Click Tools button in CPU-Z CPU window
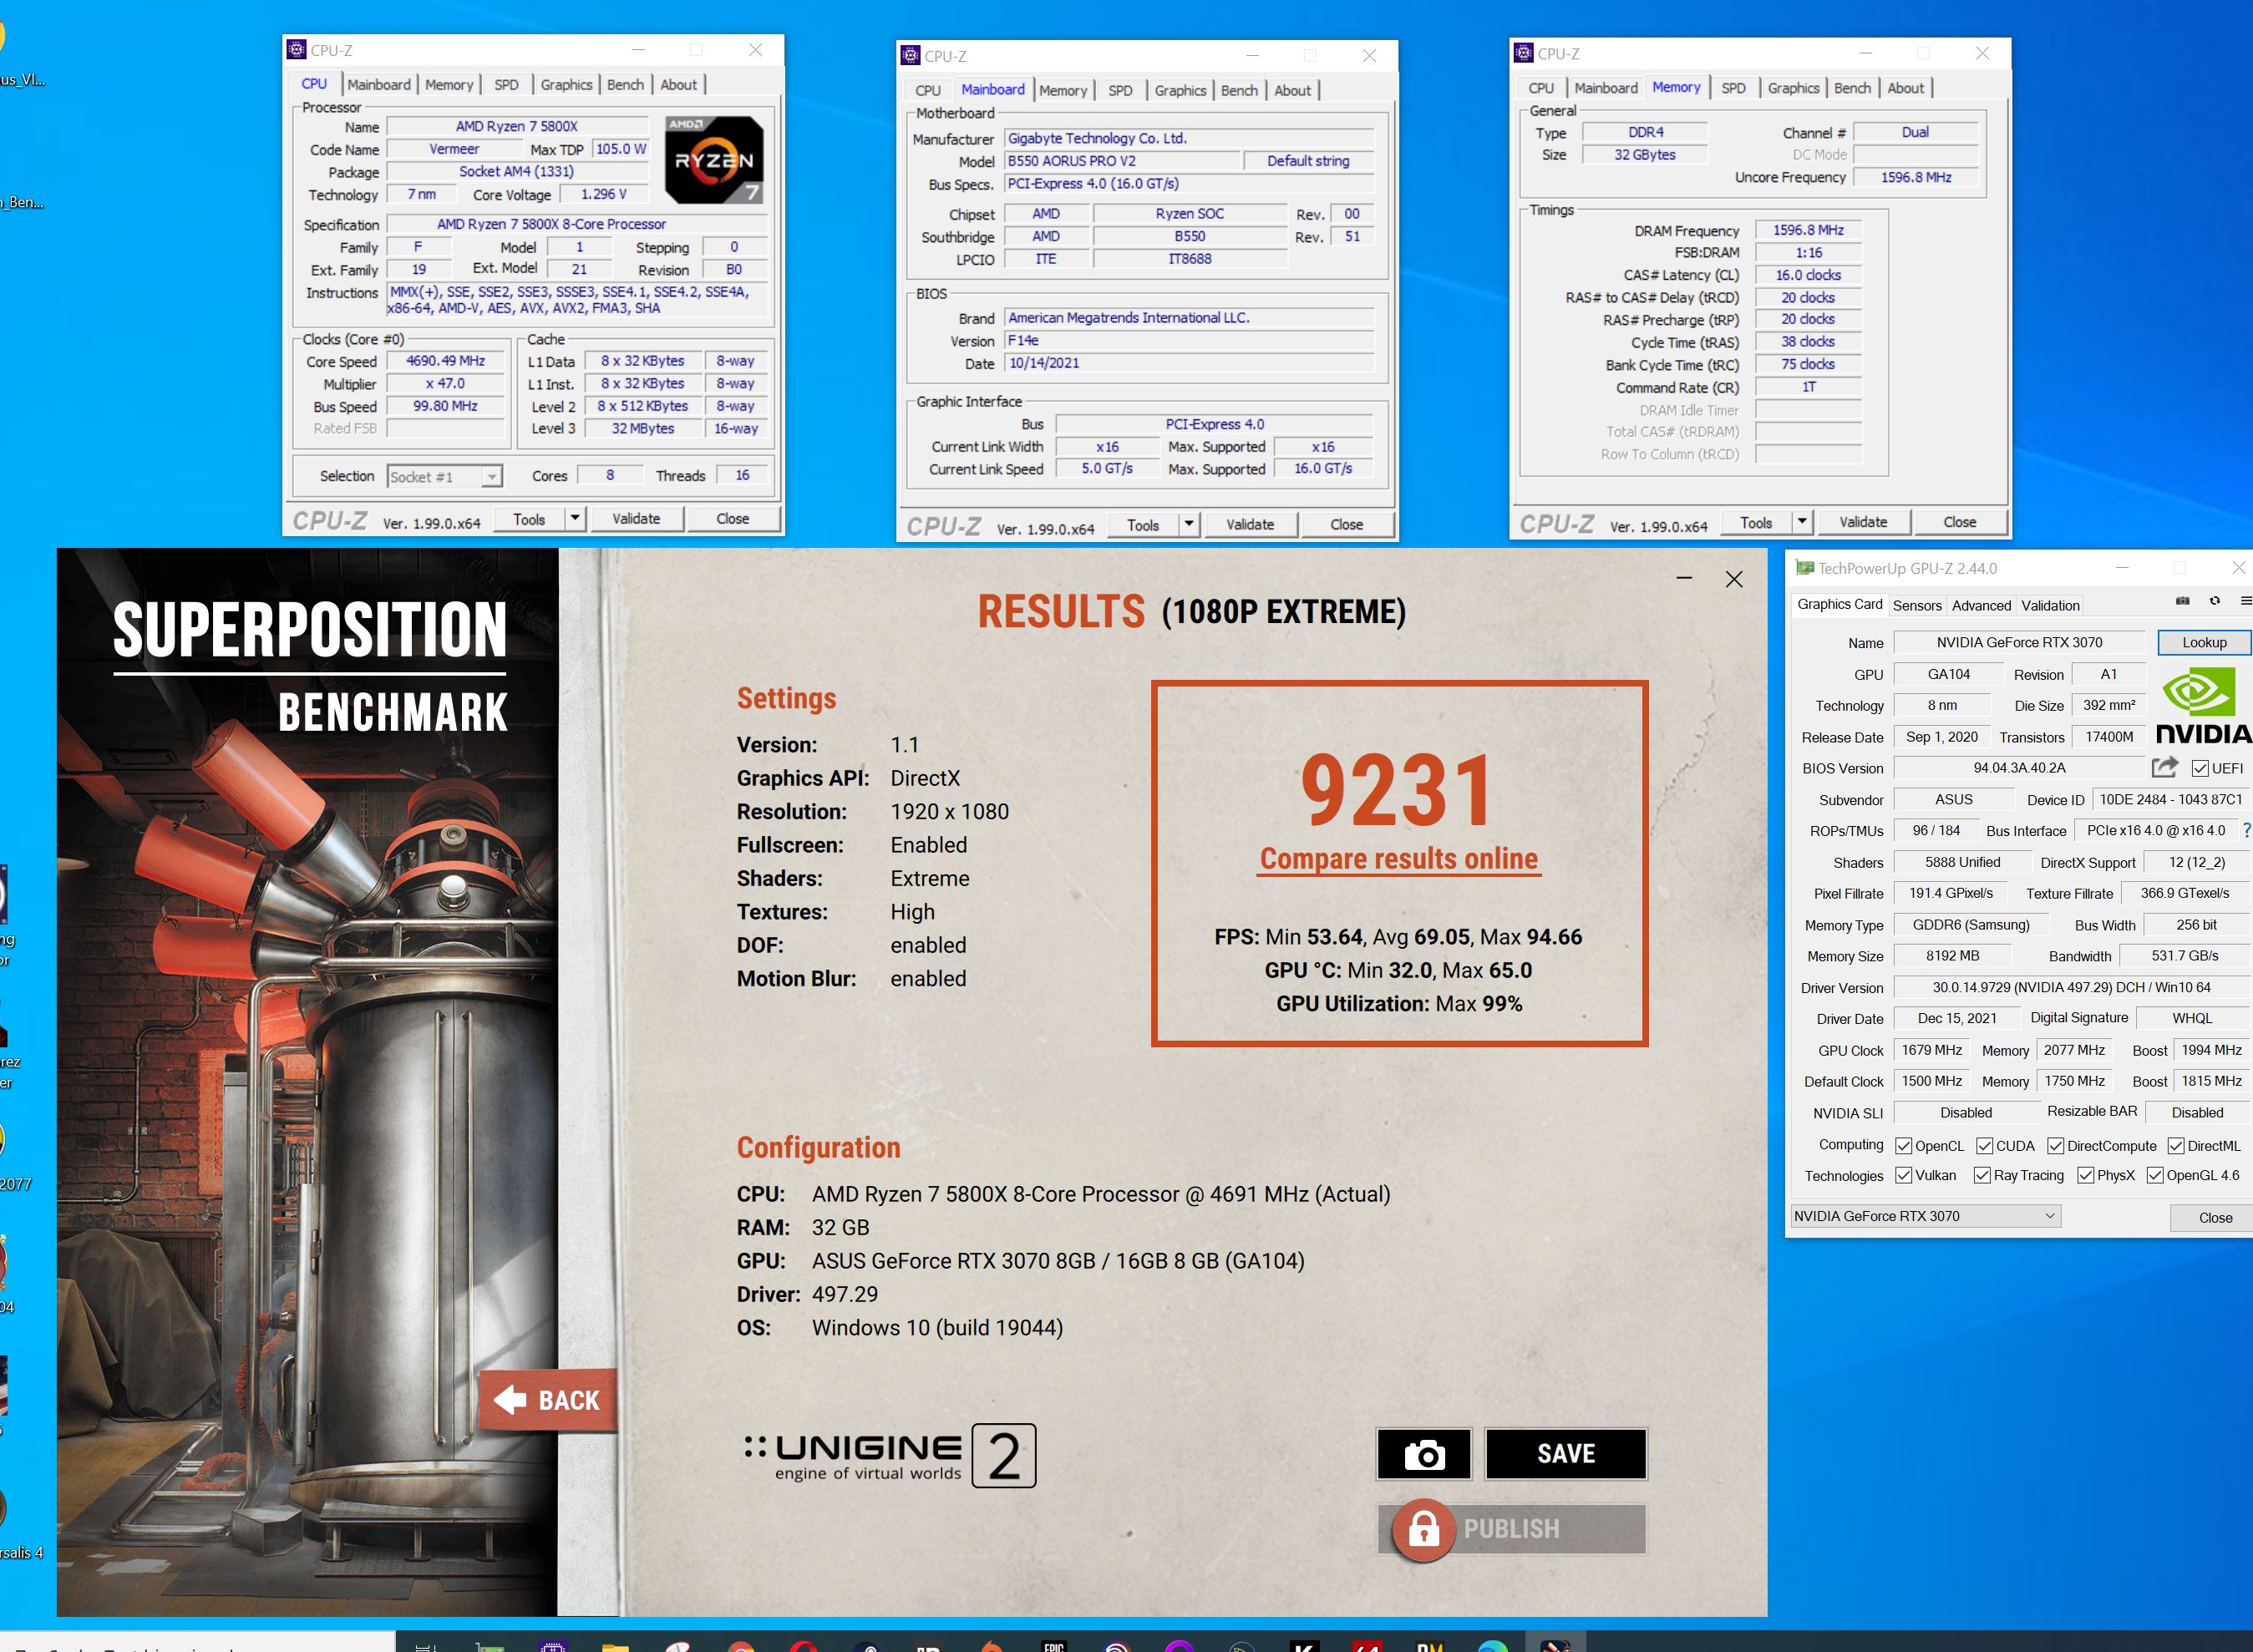The height and width of the screenshot is (1652, 2253). coord(529,518)
